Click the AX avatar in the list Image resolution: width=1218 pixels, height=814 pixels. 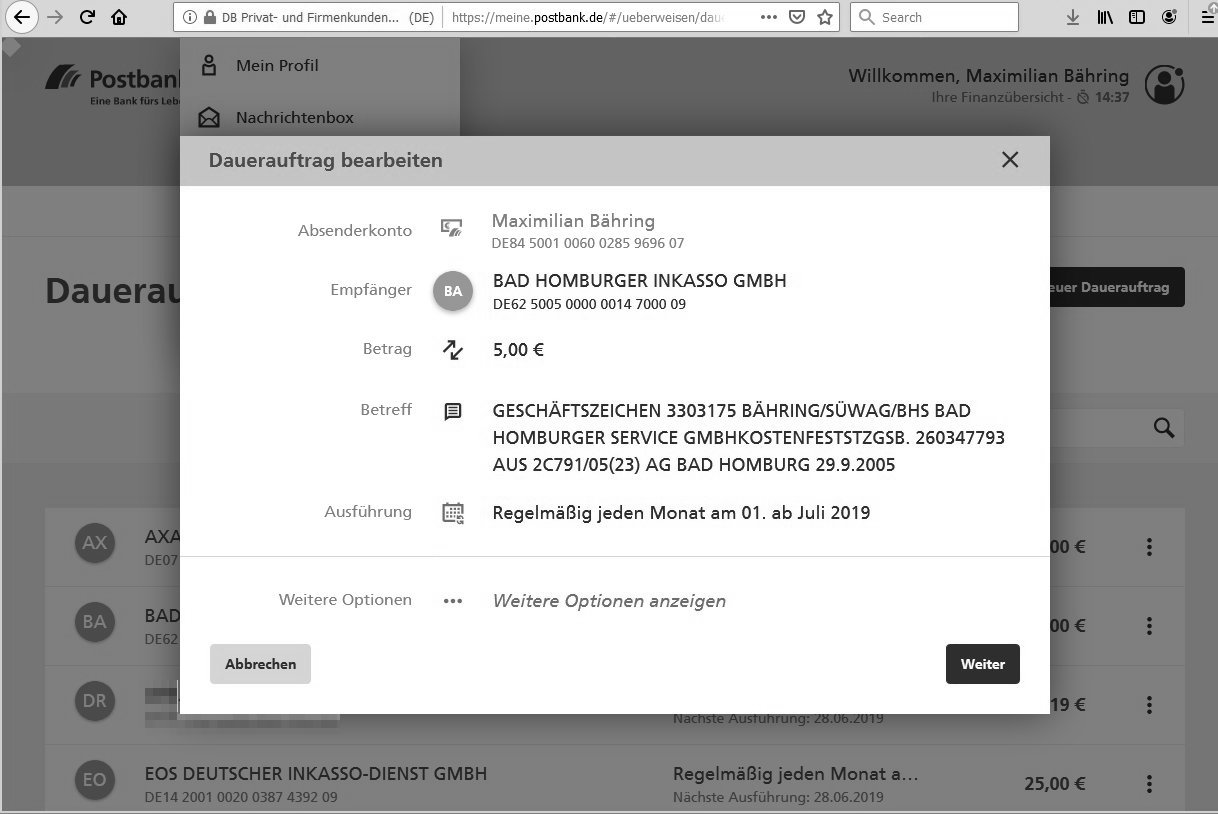[94, 543]
